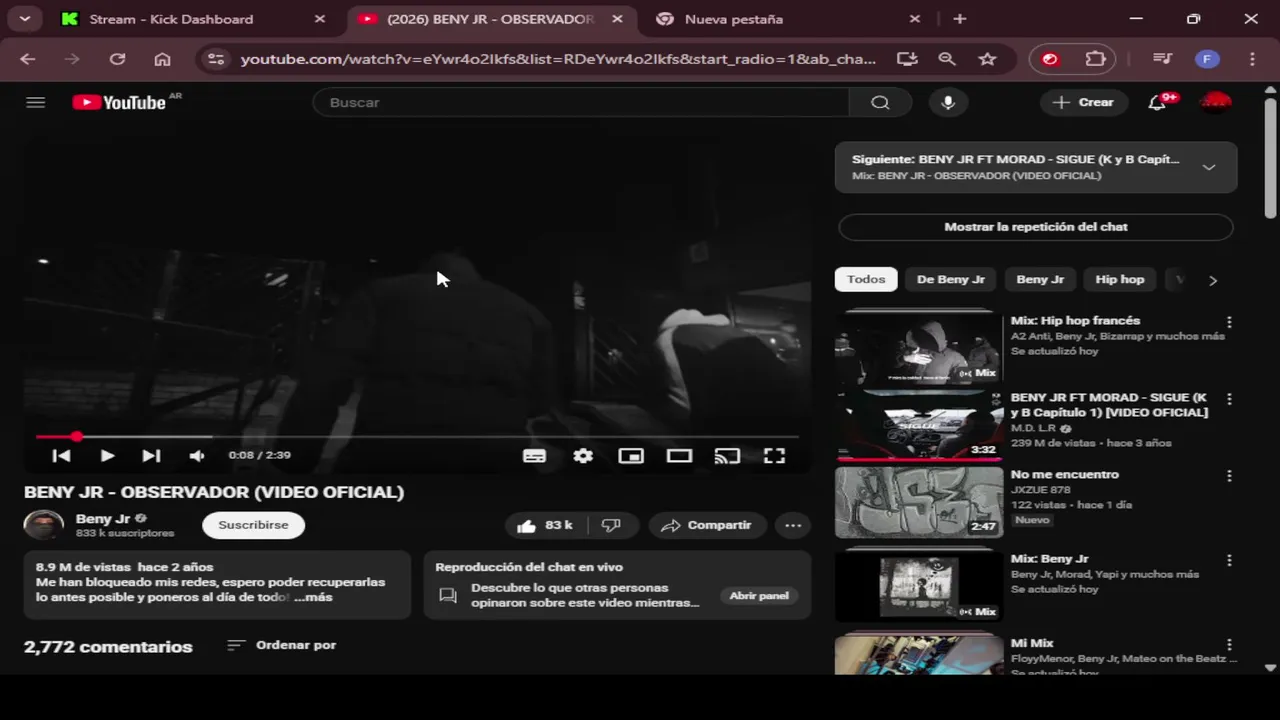Image resolution: width=1280 pixels, height=720 pixels.
Task: Open No me encuentro video title
Action: (1065, 475)
